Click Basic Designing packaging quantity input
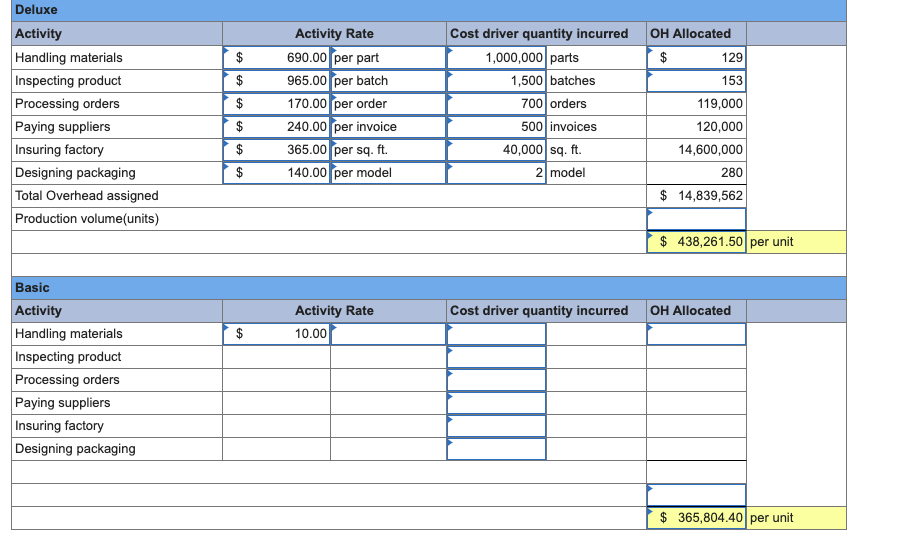907x552 pixels. tap(496, 449)
